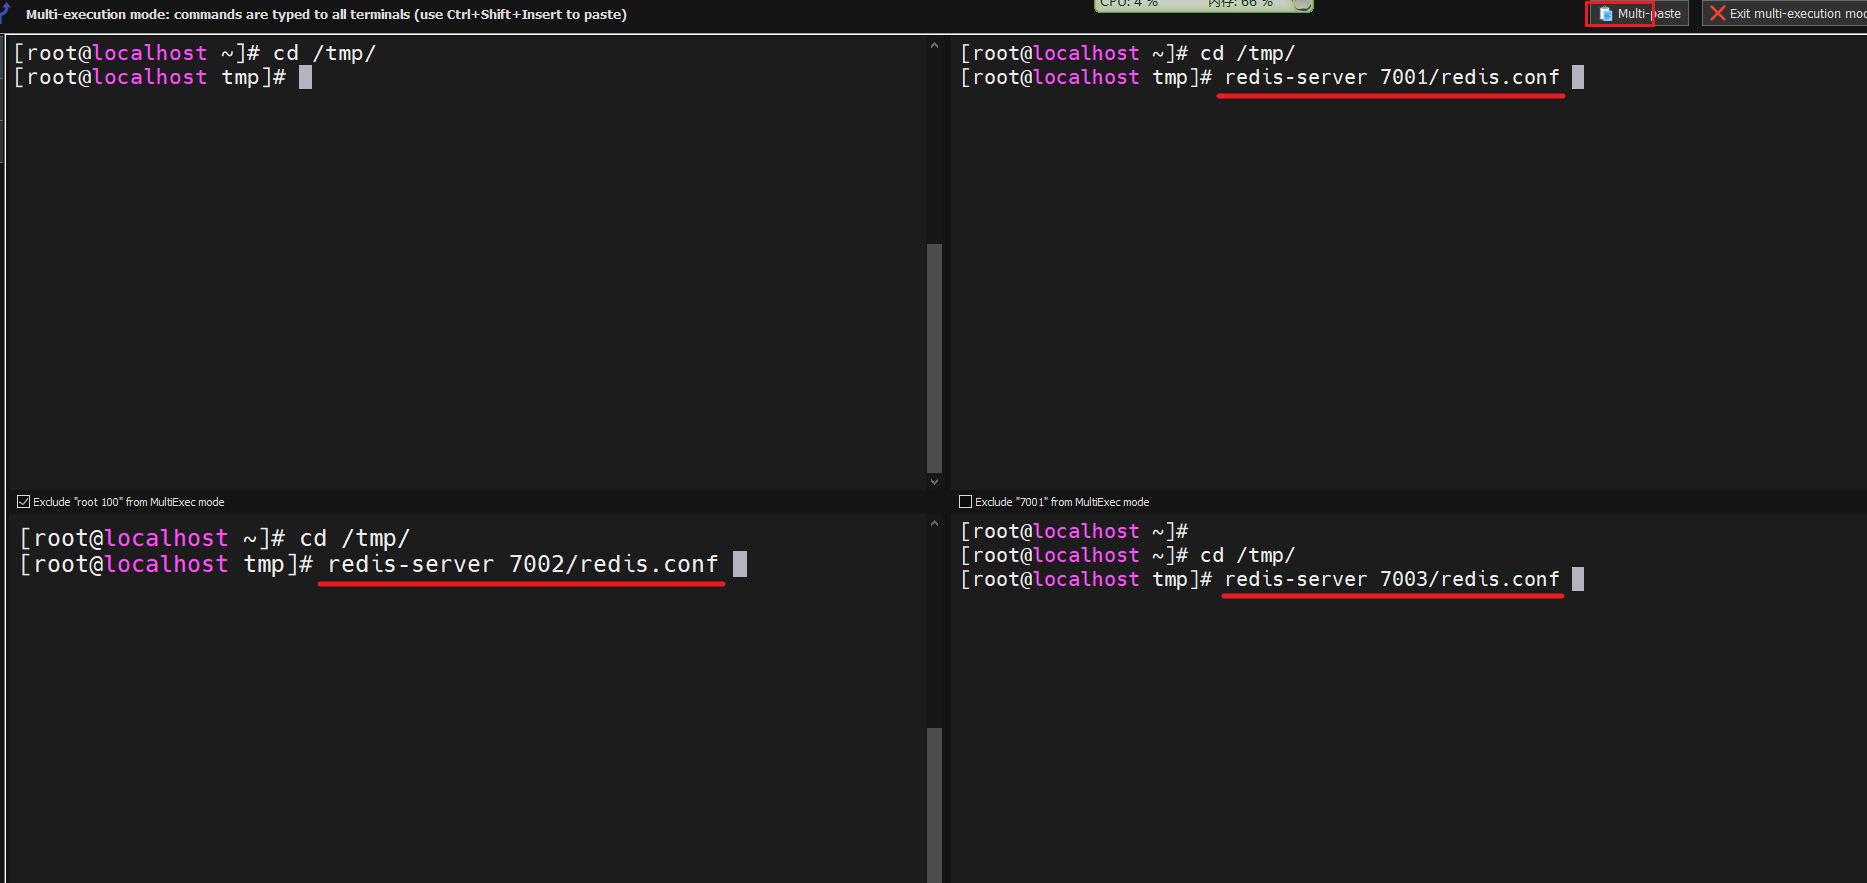Click the redis-server 7001/redis.conf command text
The image size is (1867, 883).
tap(1391, 77)
